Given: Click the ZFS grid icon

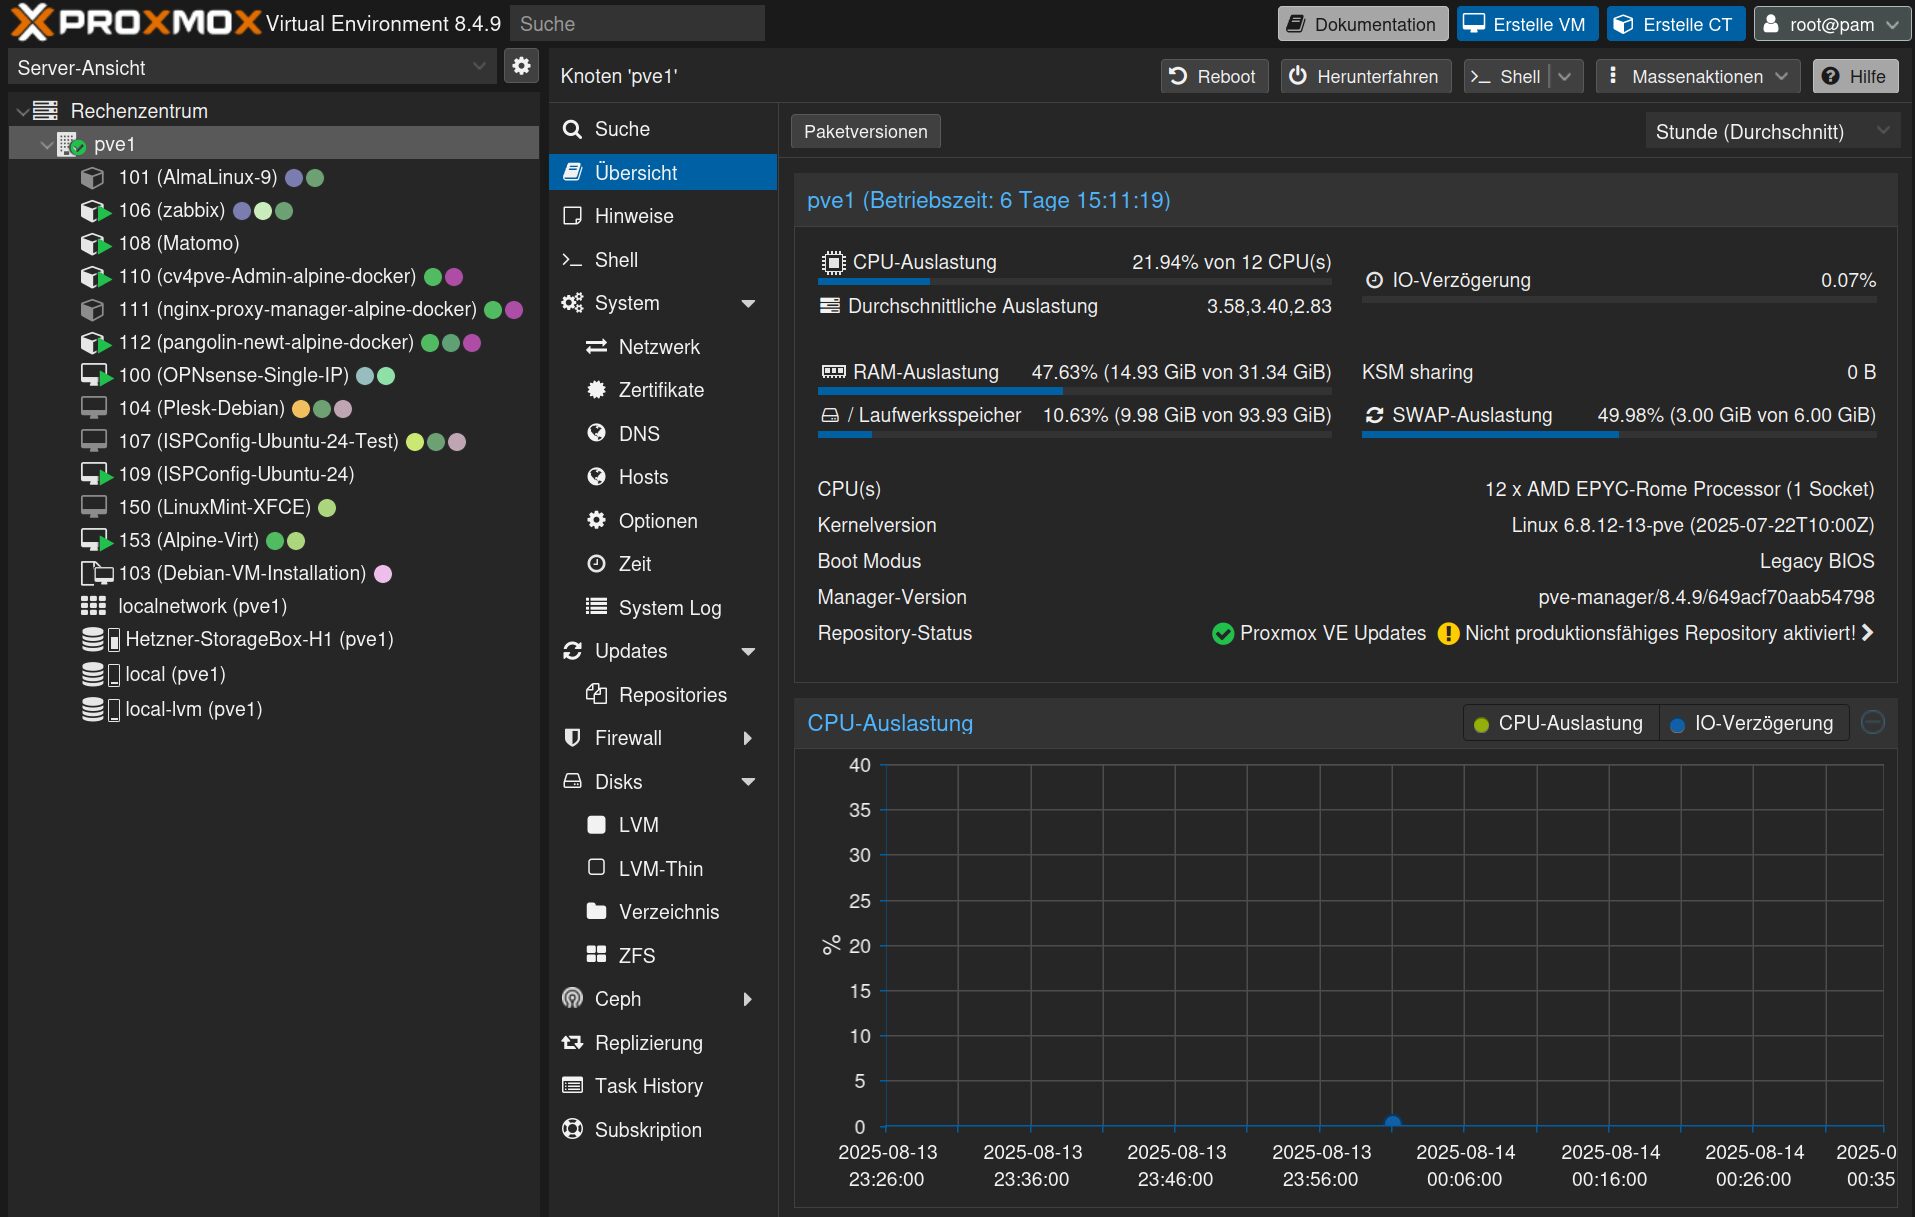Looking at the screenshot, I should coord(596,955).
